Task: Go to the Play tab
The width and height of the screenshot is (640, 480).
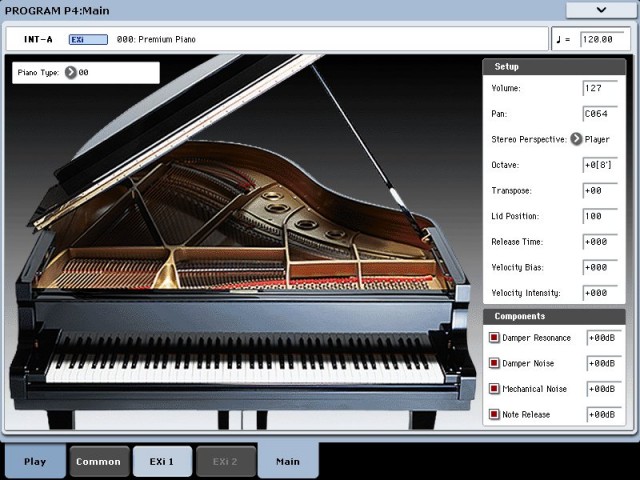Action: pos(35,461)
